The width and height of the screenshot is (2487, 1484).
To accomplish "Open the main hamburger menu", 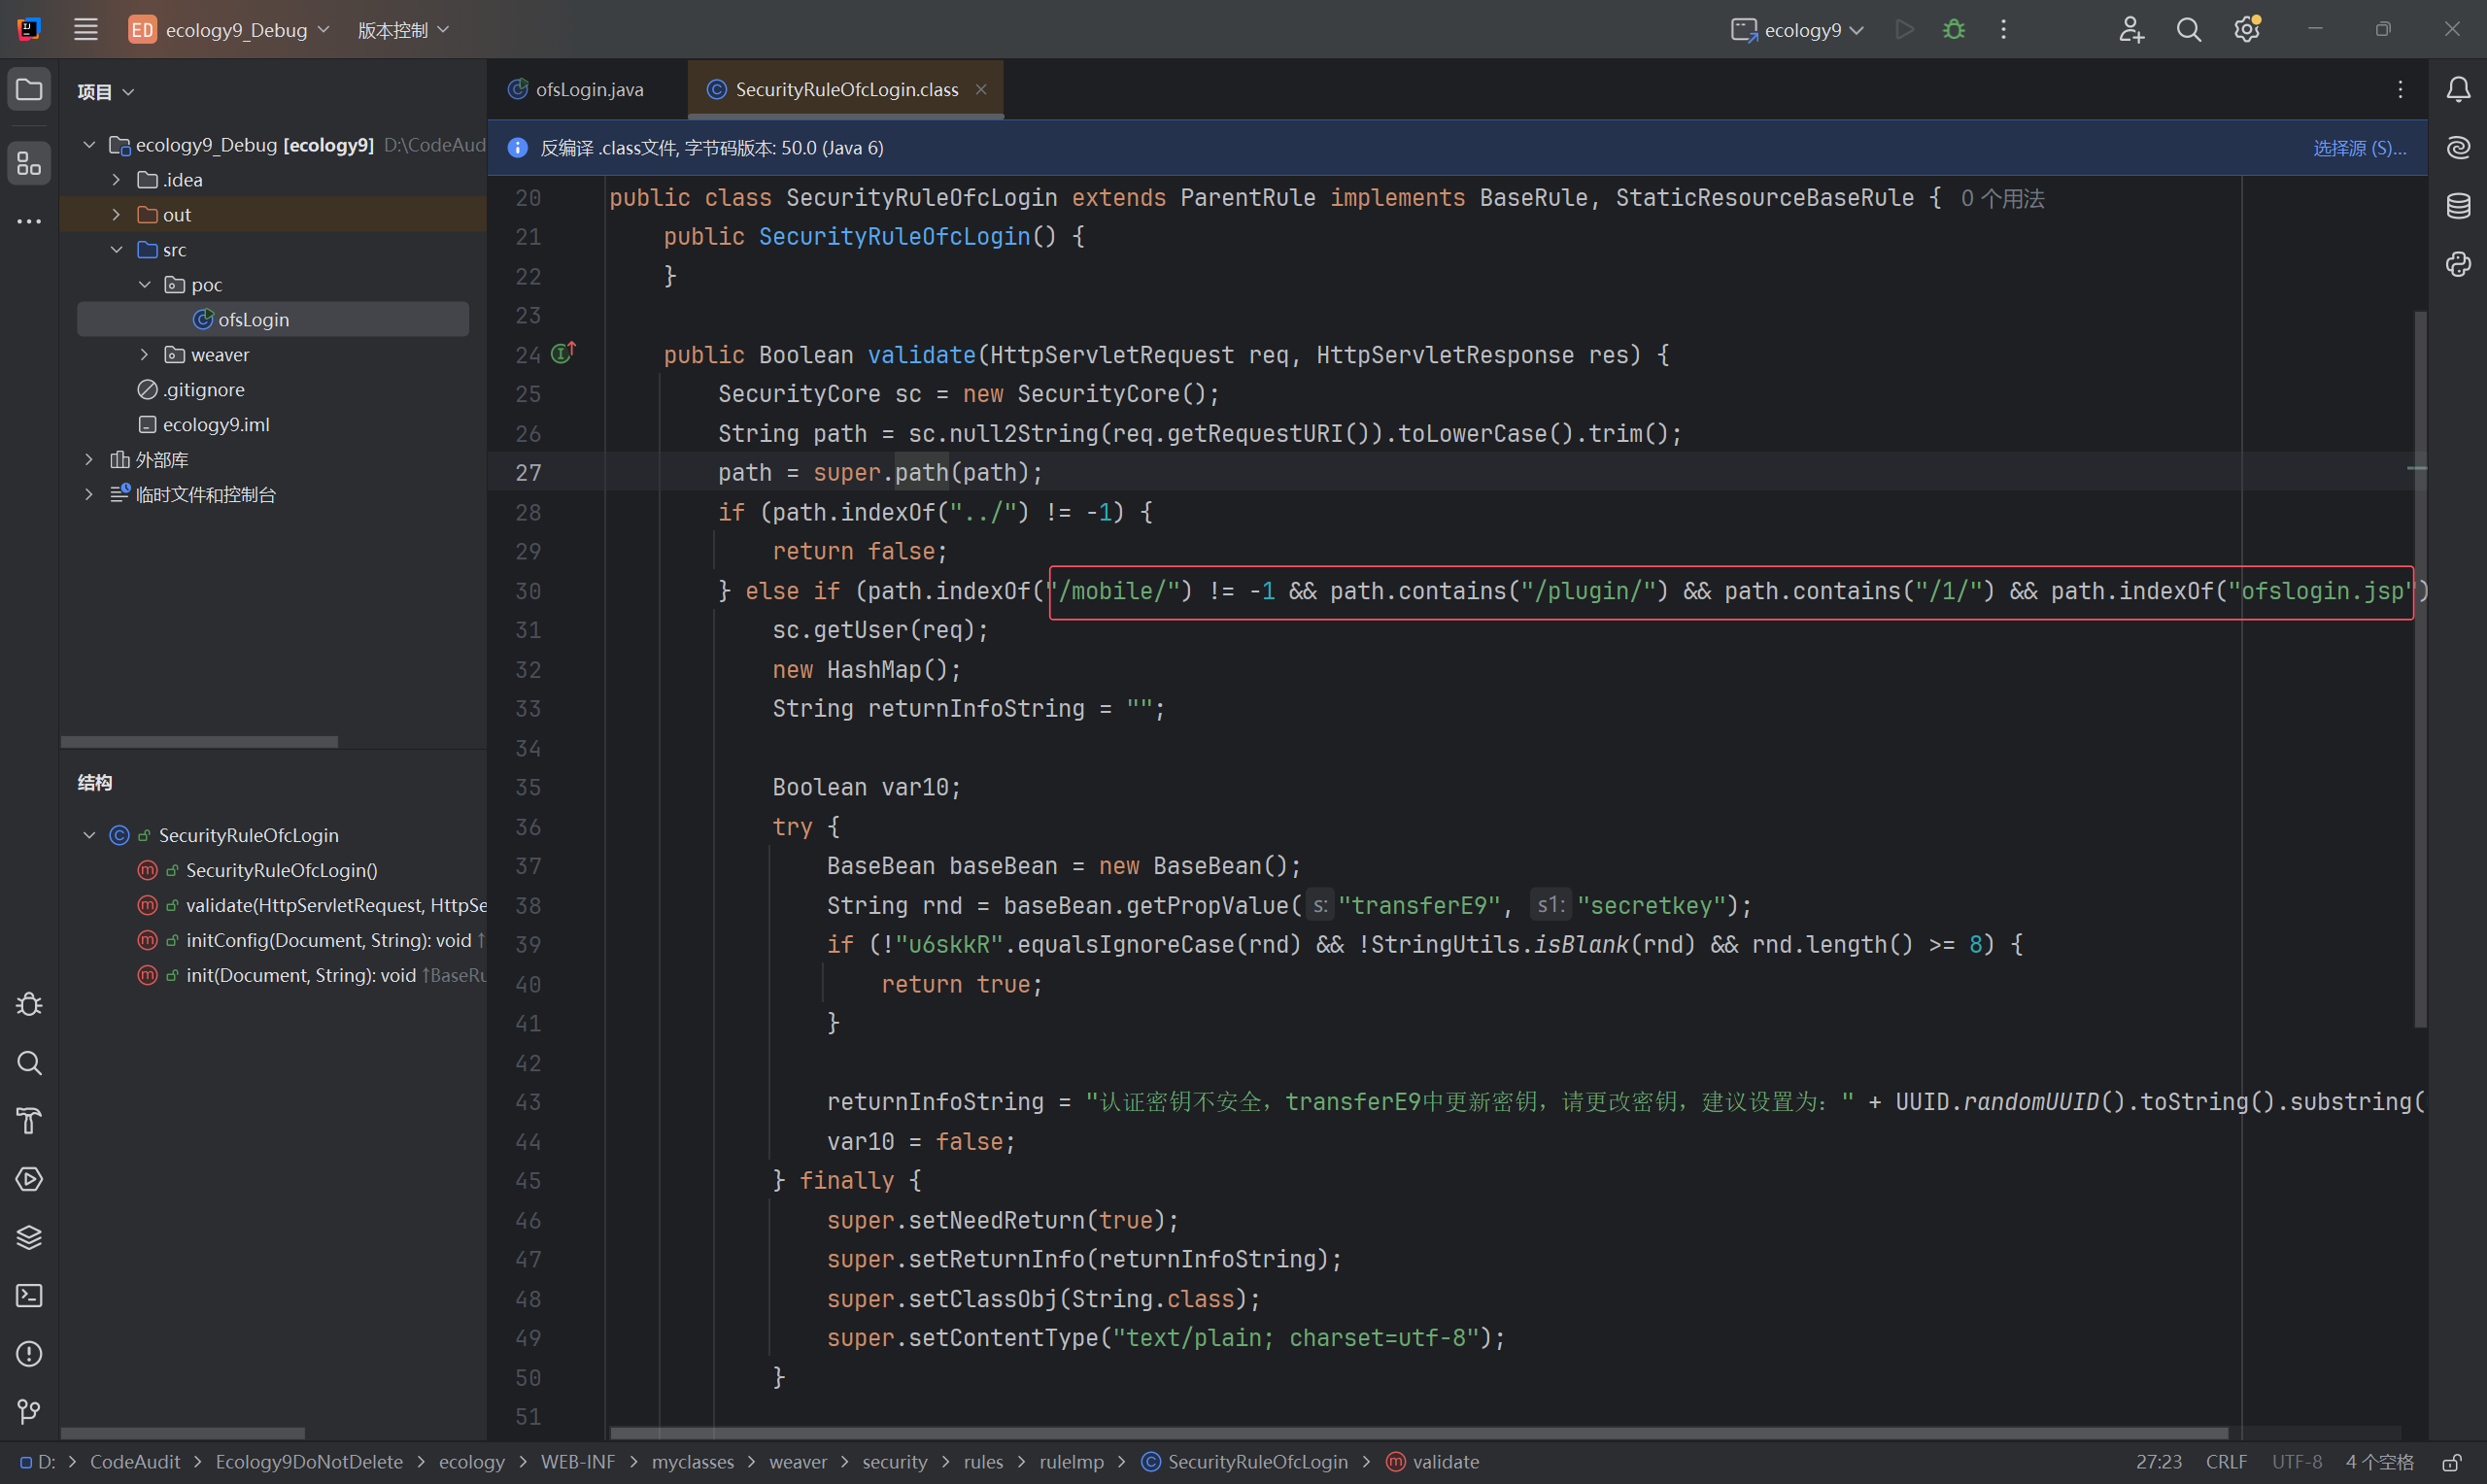I will tap(86, 30).
